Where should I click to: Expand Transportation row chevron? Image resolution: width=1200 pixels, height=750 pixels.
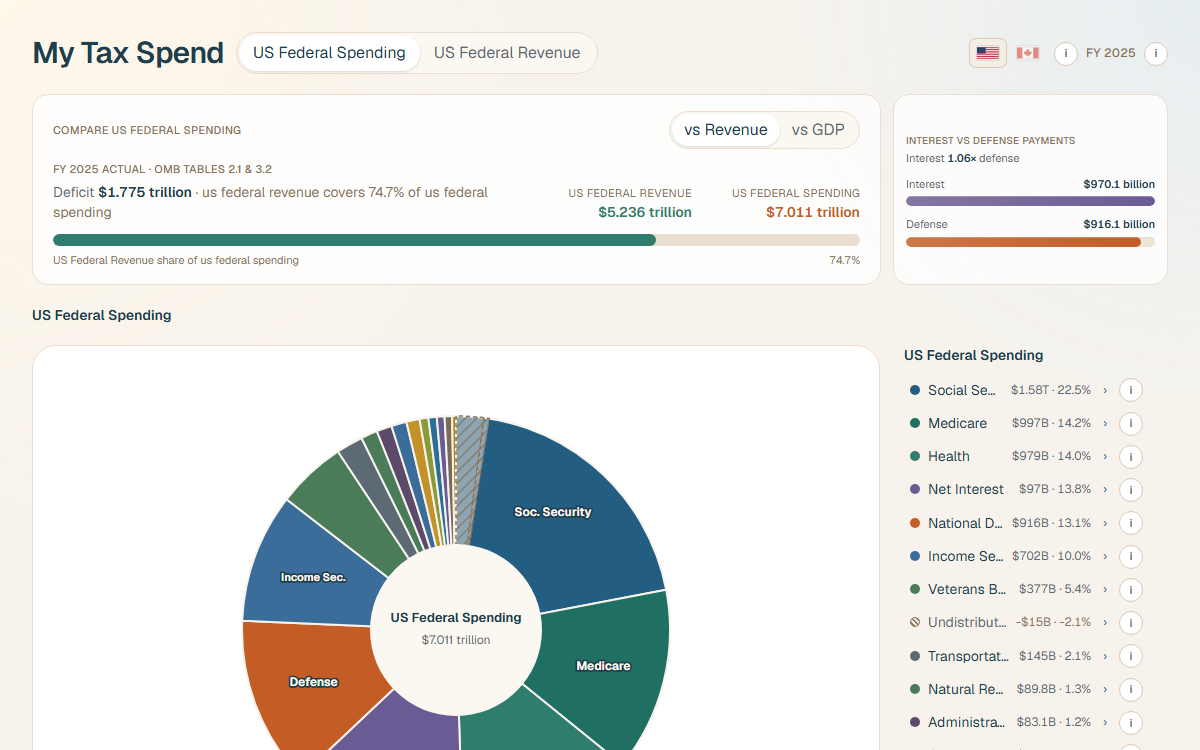click(1105, 656)
